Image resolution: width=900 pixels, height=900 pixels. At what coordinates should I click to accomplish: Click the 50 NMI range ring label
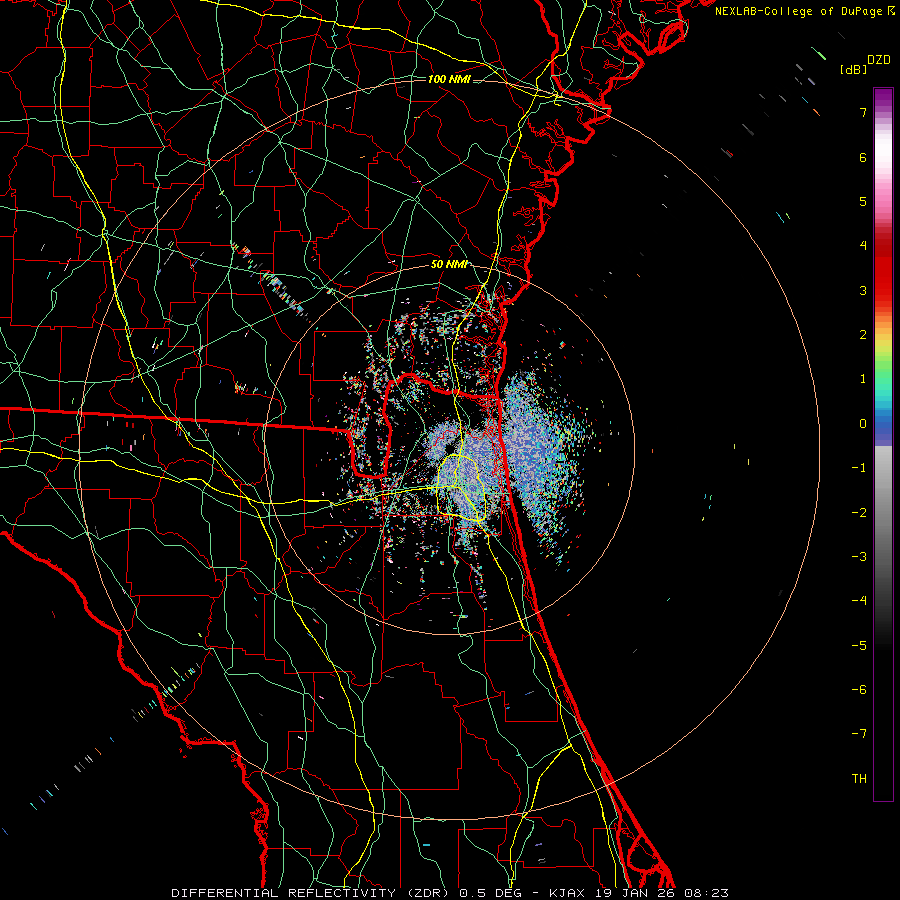449,264
